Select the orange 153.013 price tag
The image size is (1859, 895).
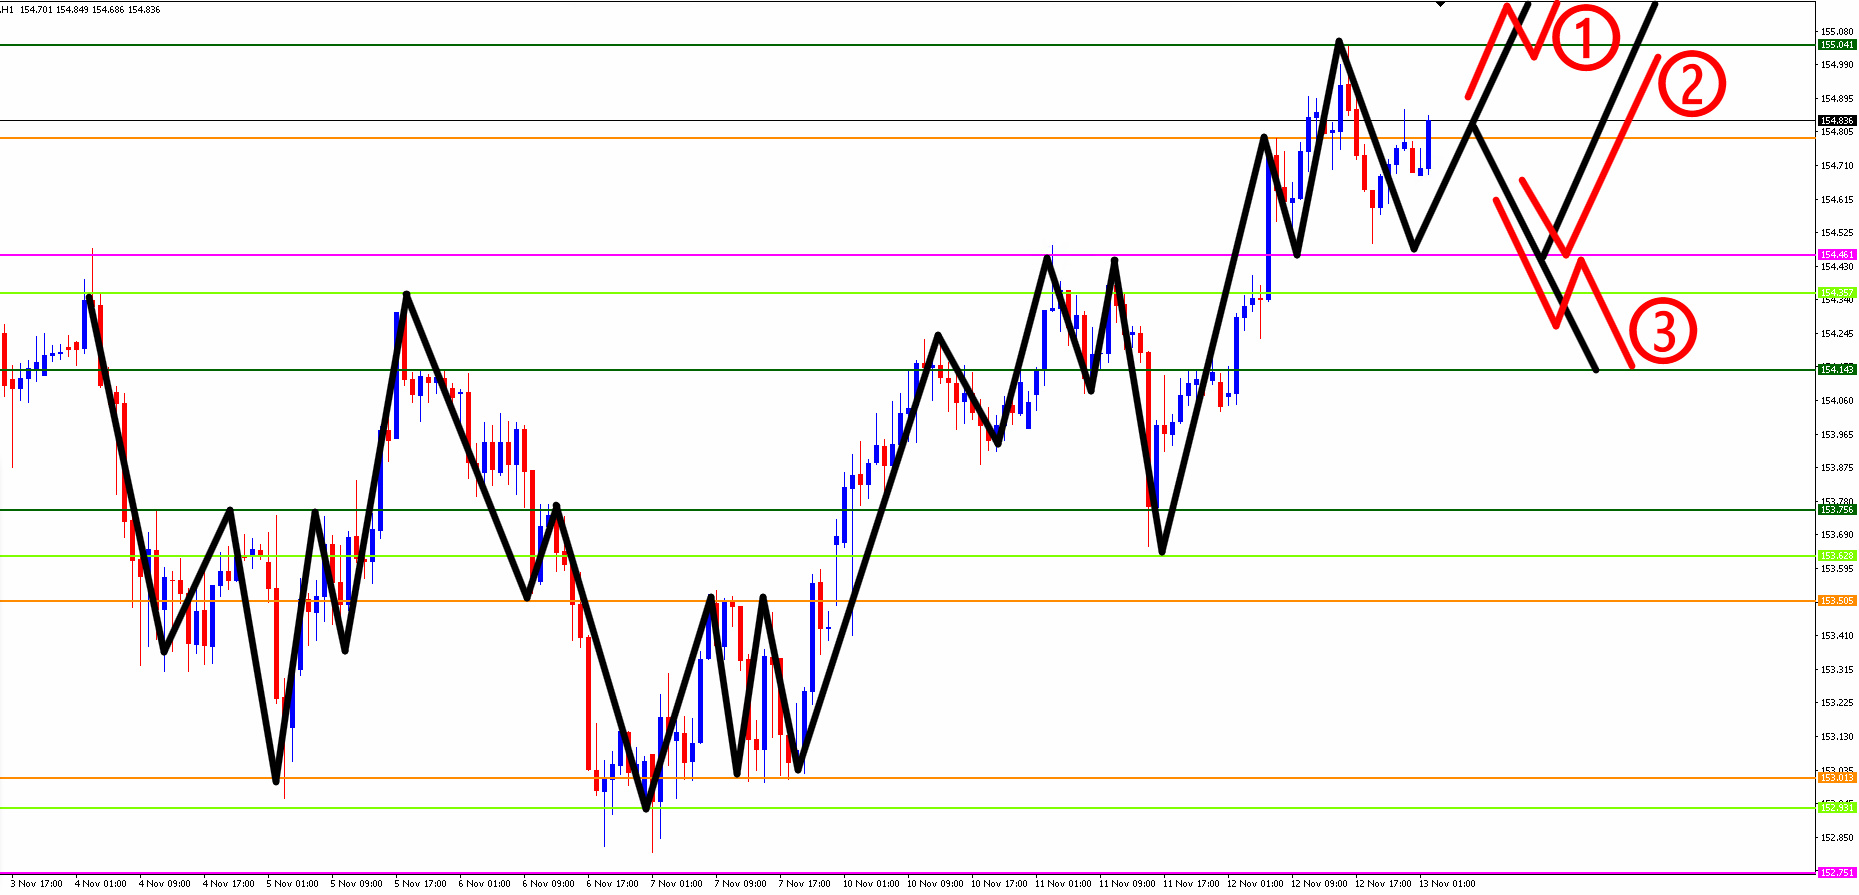pyautogui.click(x=1837, y=778)
